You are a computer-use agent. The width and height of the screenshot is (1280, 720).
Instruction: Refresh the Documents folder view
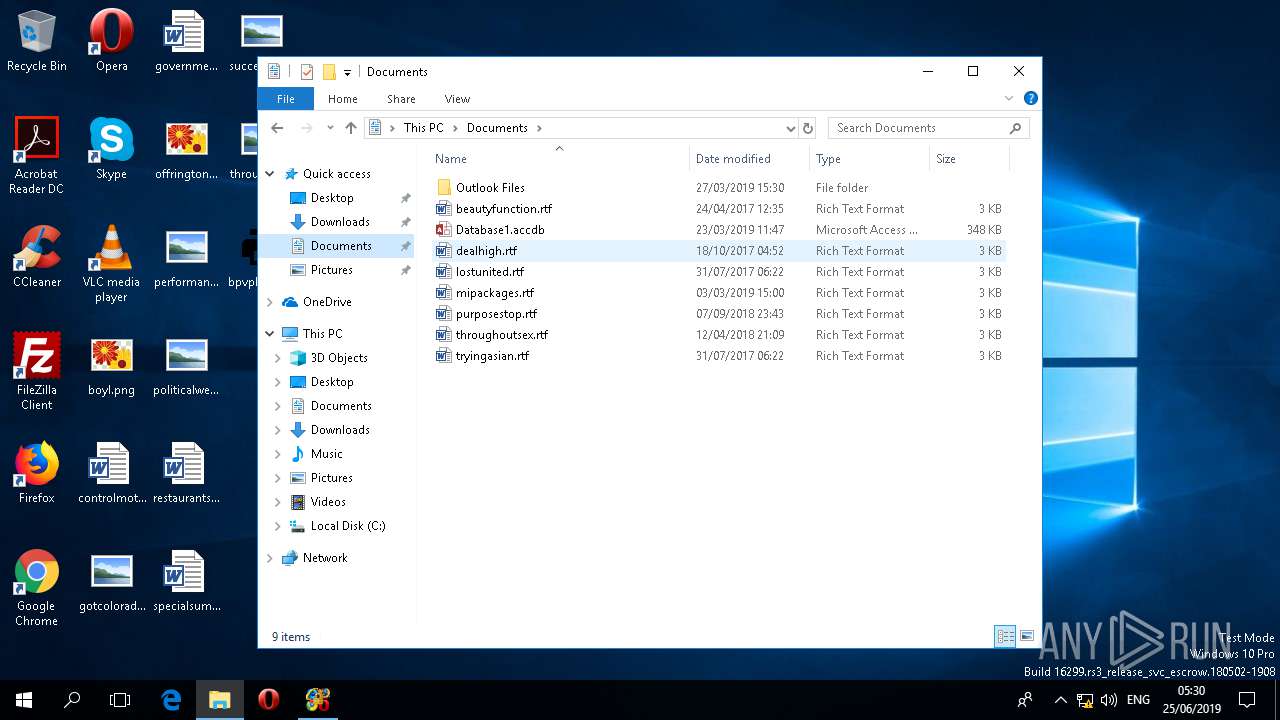coord(808,128)
